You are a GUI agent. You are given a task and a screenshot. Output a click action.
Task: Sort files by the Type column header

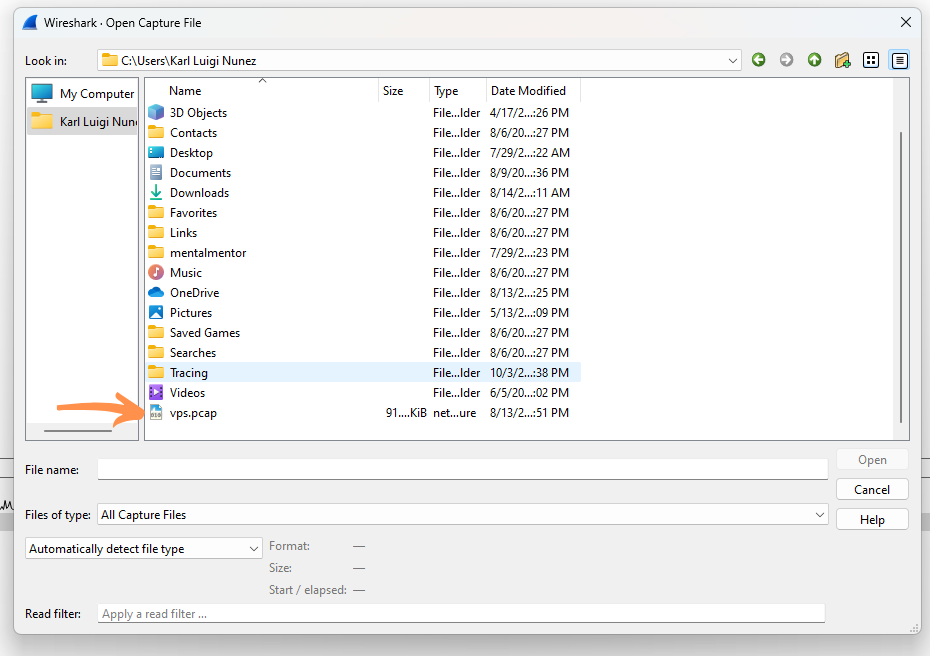(x=446, y=91)
